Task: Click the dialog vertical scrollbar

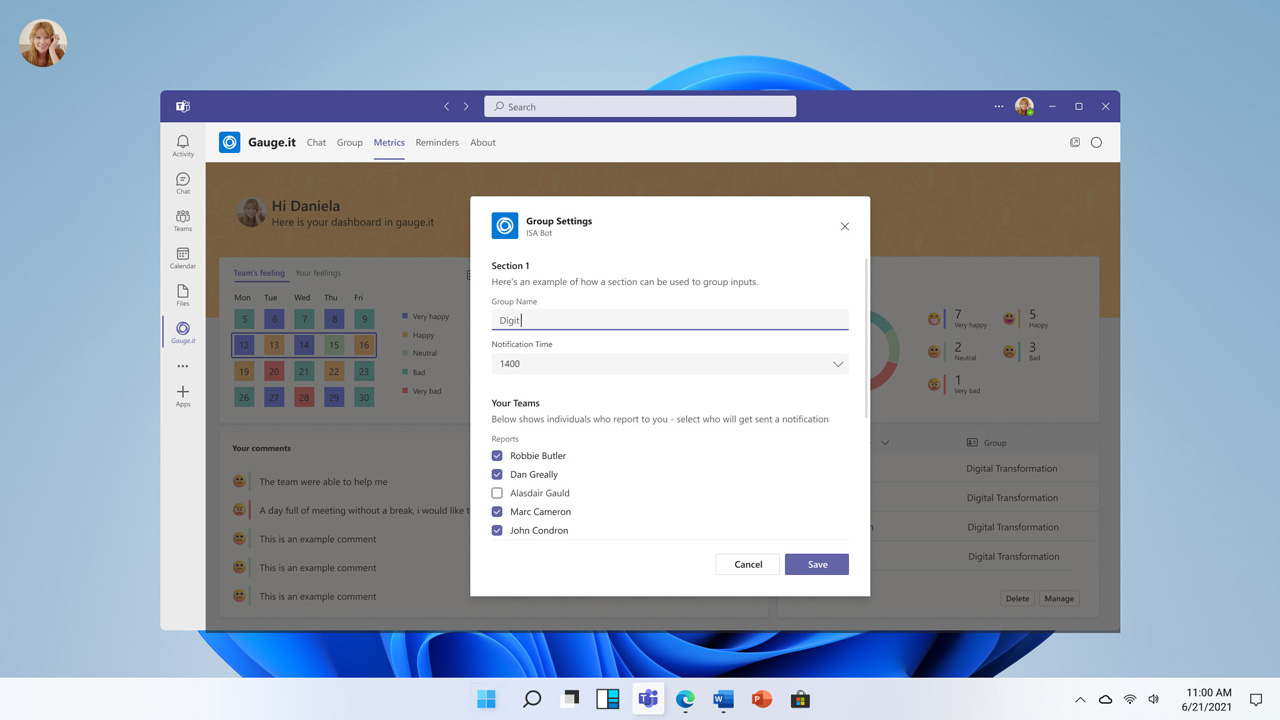Action: [x=866, y=338]
